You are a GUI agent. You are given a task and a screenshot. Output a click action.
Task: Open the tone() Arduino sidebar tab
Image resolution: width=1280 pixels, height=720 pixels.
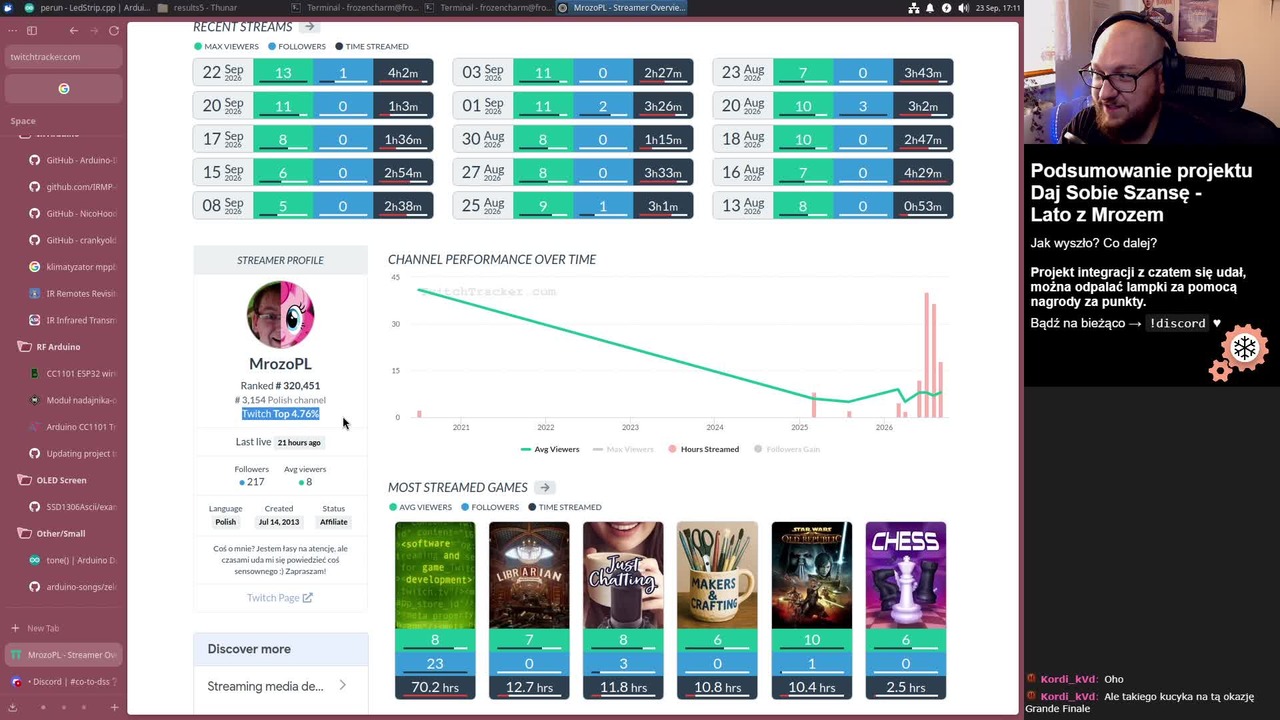click(73, 560)
